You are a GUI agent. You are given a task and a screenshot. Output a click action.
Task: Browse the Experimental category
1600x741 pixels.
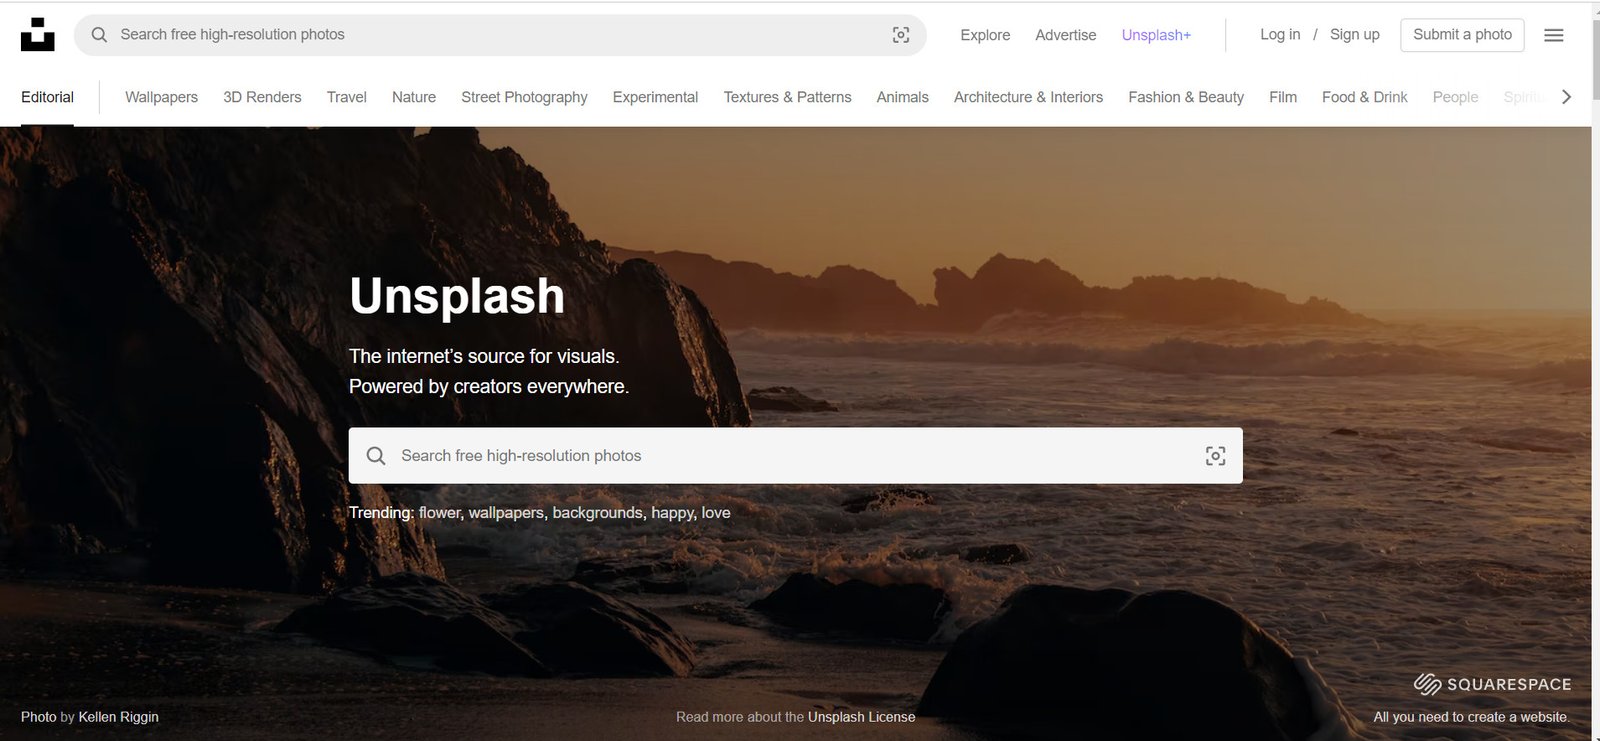(x=655, y=97)
